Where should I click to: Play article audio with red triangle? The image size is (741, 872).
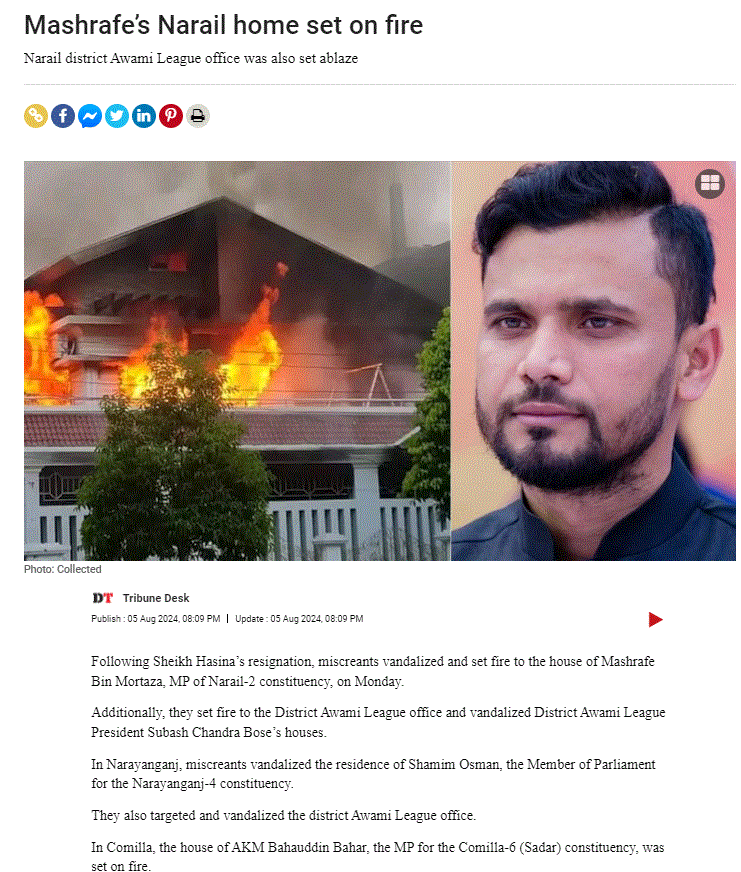pos(655,619)
